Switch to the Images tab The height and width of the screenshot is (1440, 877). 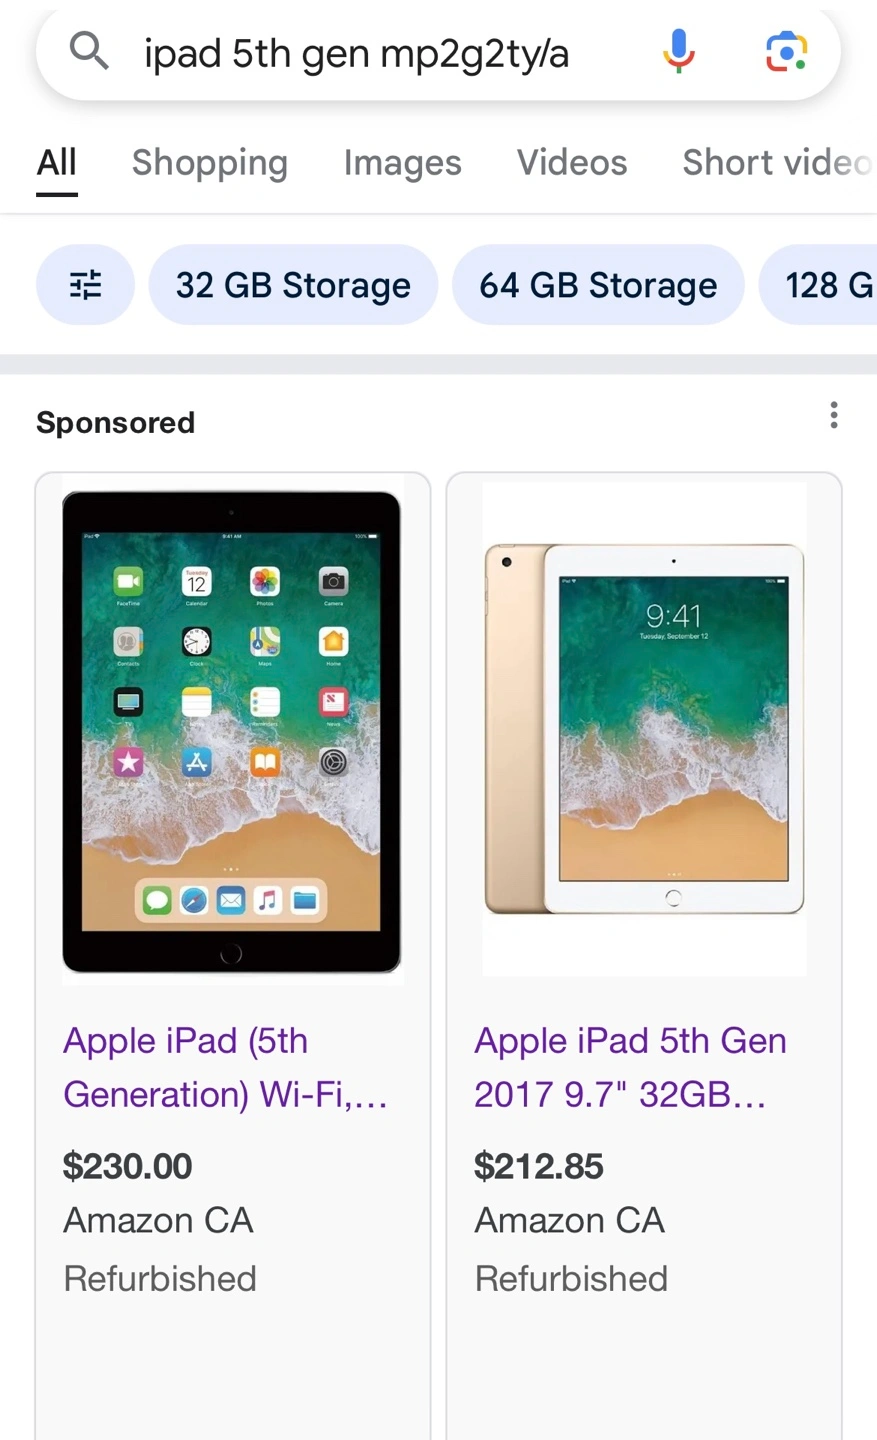click(402, 162)
